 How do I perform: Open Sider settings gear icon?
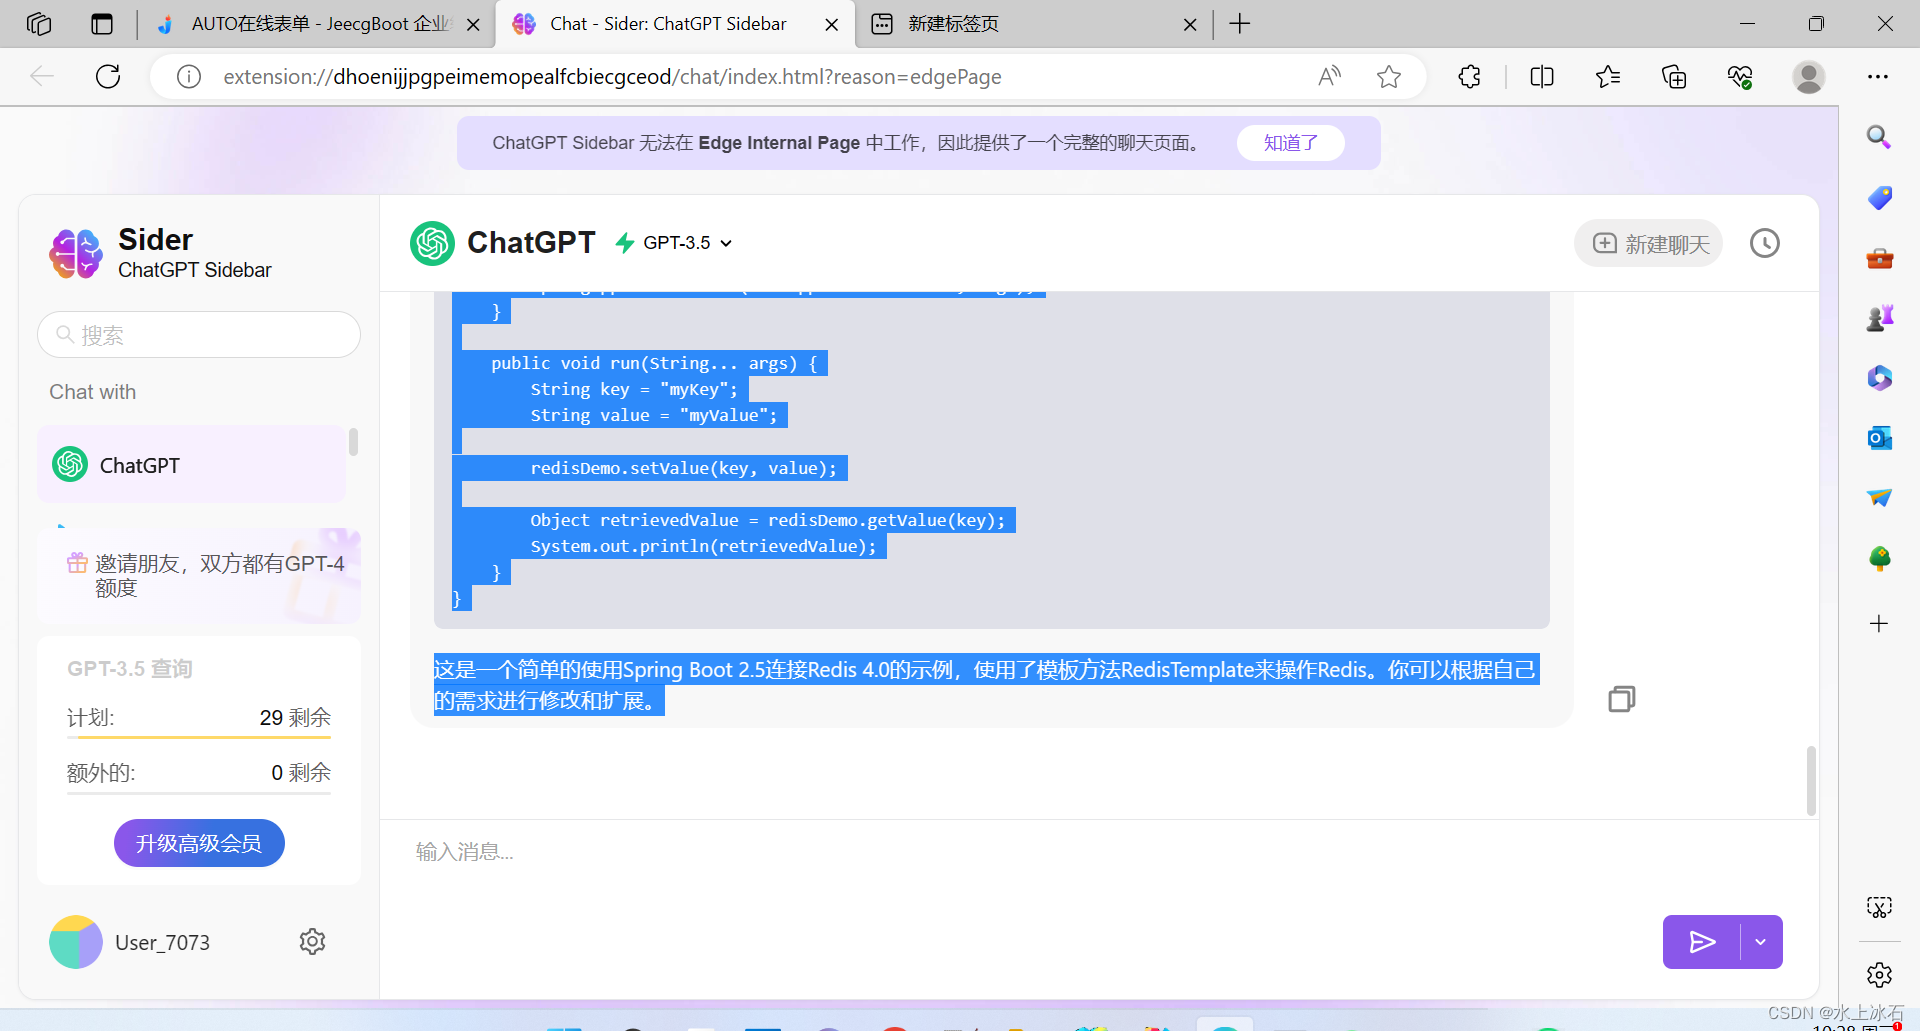(x=312, y=941)
